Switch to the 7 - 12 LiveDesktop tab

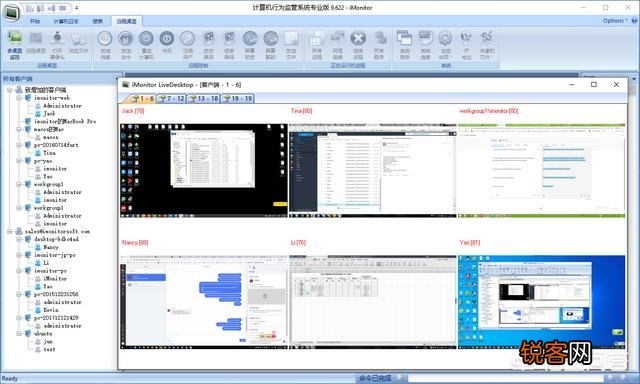tap(171, 98)
